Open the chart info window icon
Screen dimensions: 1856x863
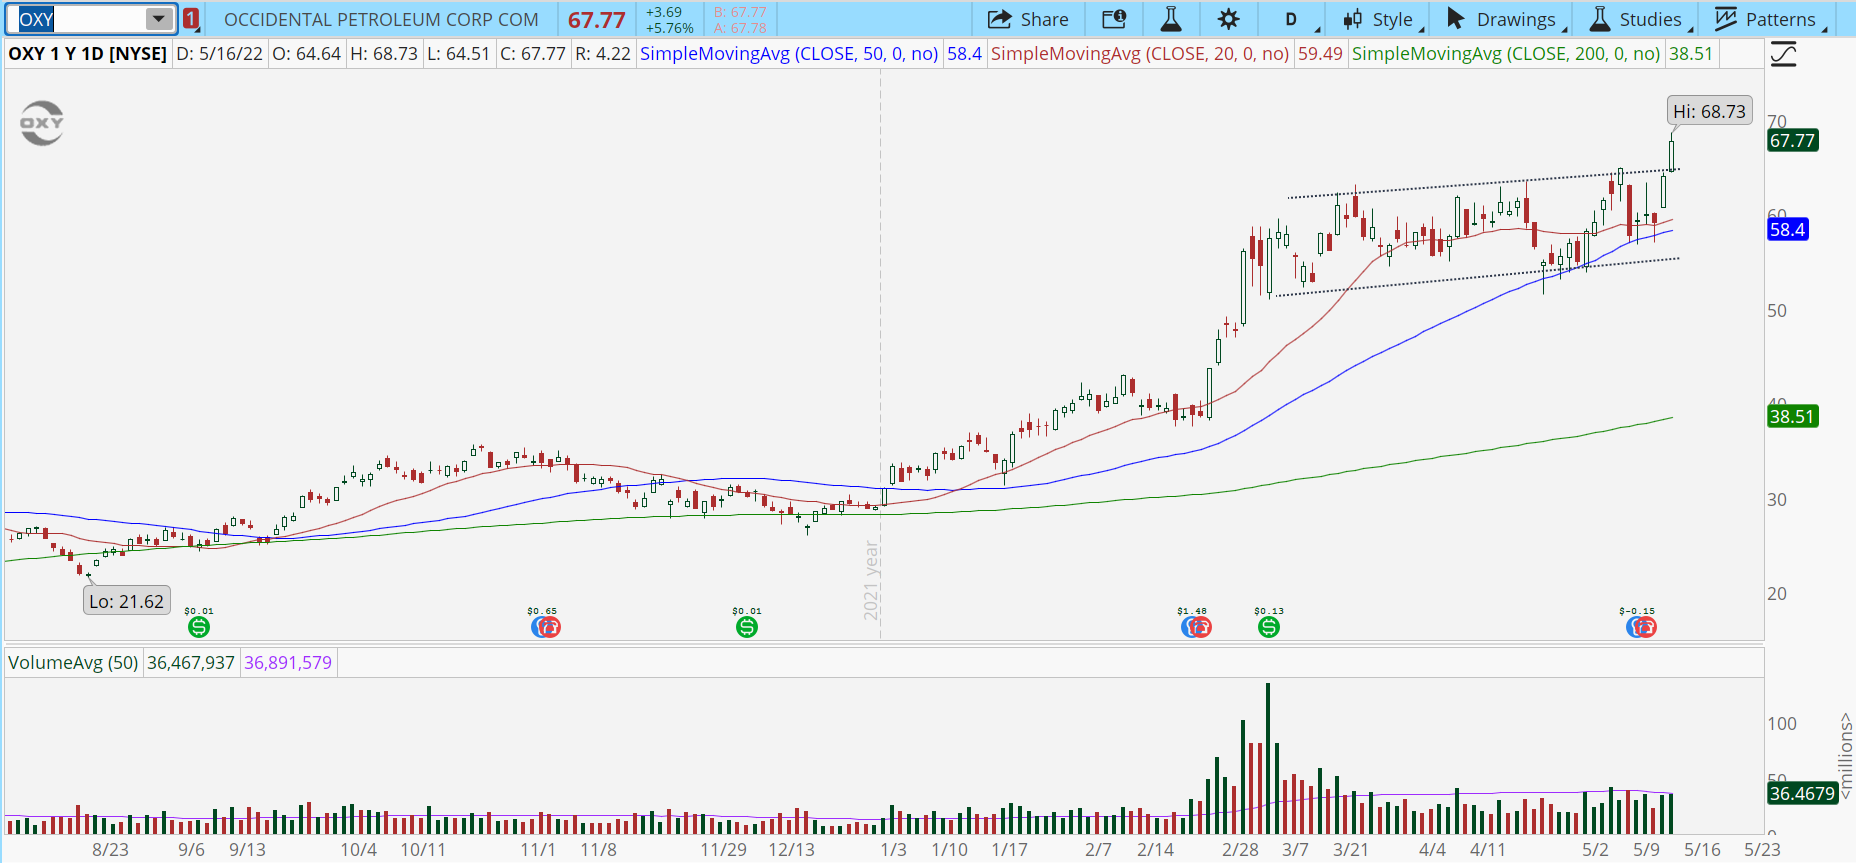1114,19
